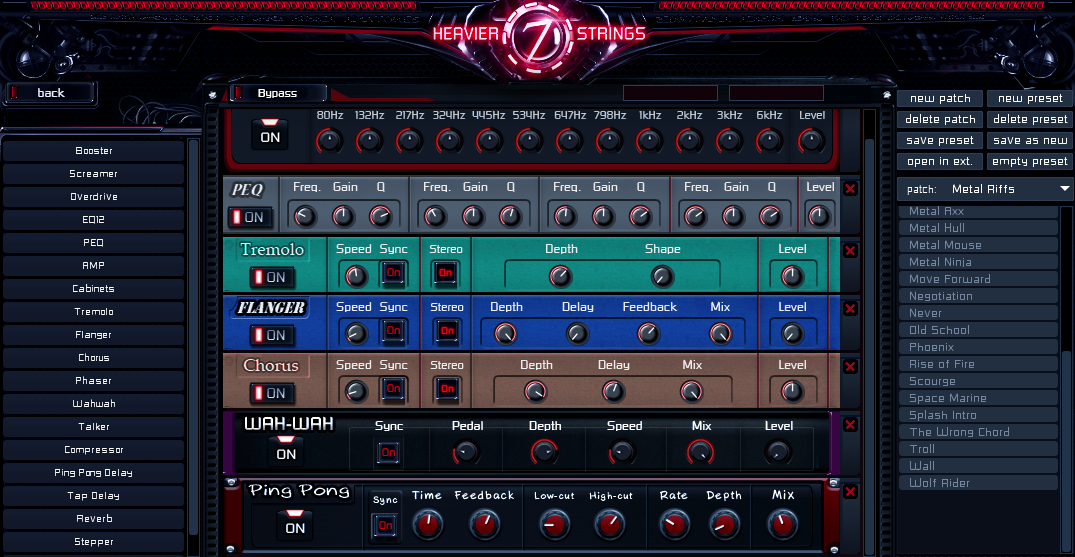Toggle the PEQ ON switch
Screen dimensions: 1075x557
tap(250, 217)
